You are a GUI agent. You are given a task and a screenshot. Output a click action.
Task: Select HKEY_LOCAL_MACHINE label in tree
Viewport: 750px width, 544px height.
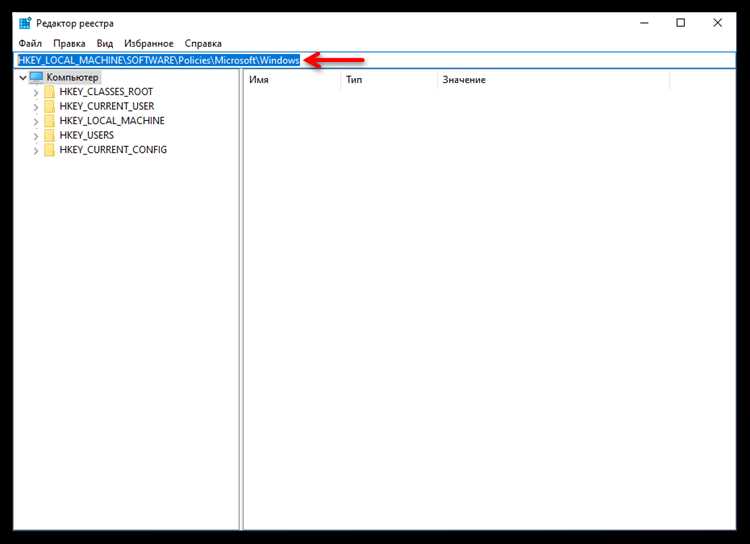(112, 121)
